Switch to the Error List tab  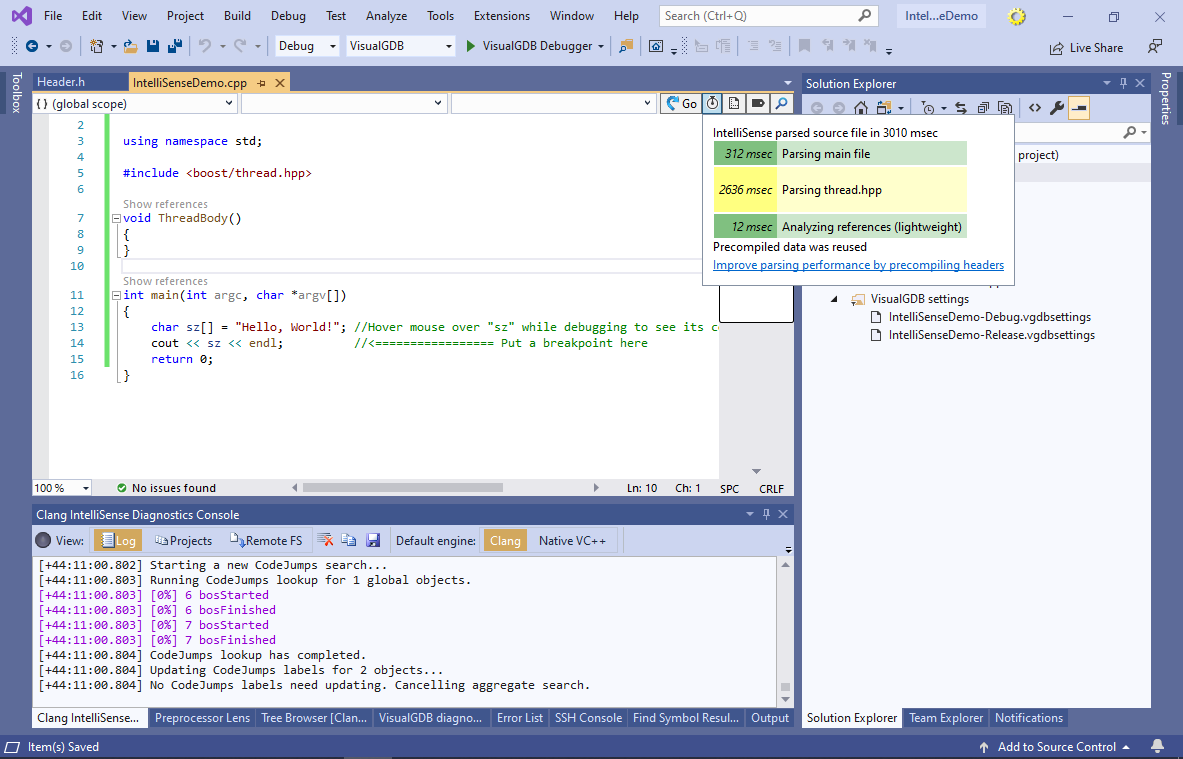(x=519, y=718)
